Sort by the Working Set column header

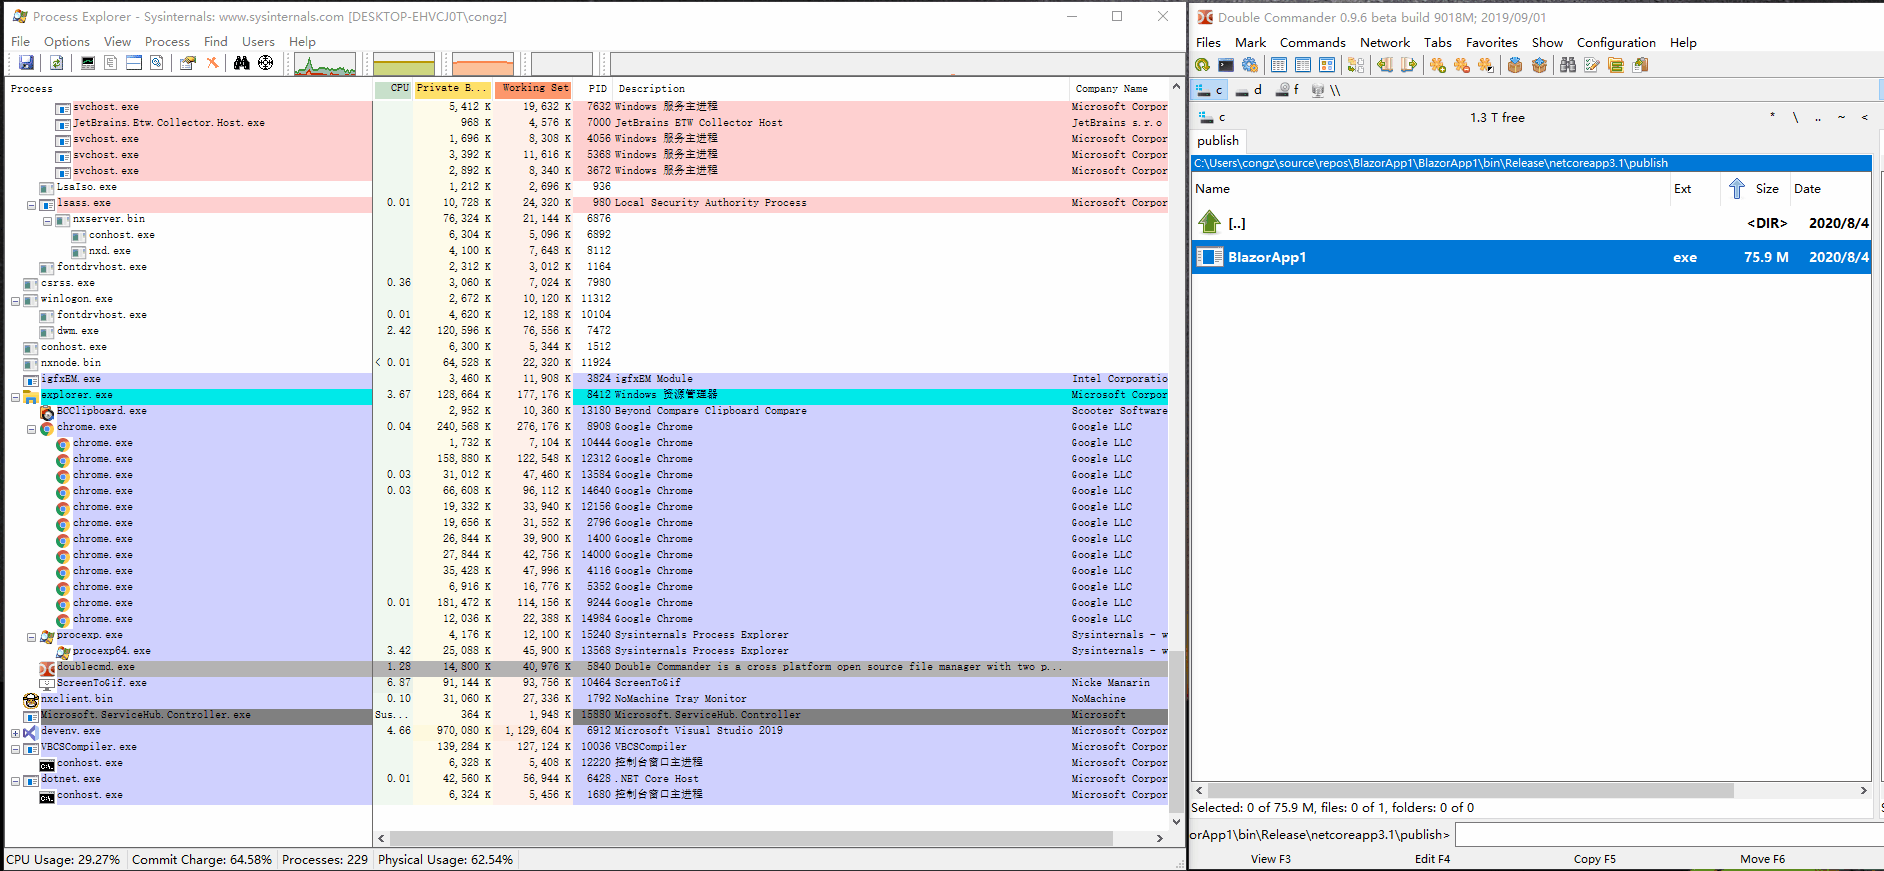click(534, 88)
